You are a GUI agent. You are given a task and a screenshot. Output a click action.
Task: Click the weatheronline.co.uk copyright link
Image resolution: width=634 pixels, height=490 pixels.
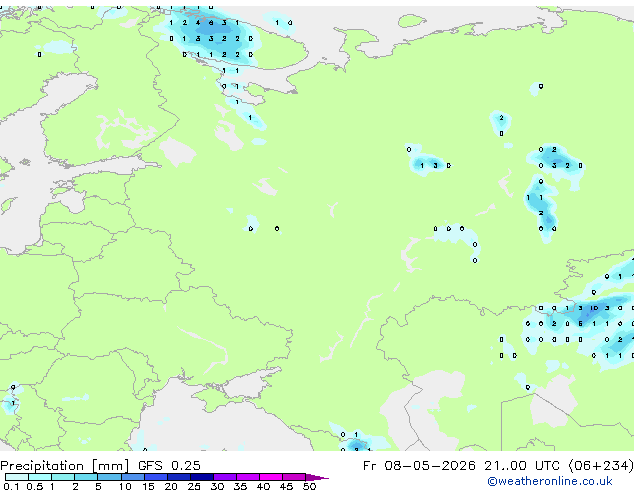click(550, 481)
